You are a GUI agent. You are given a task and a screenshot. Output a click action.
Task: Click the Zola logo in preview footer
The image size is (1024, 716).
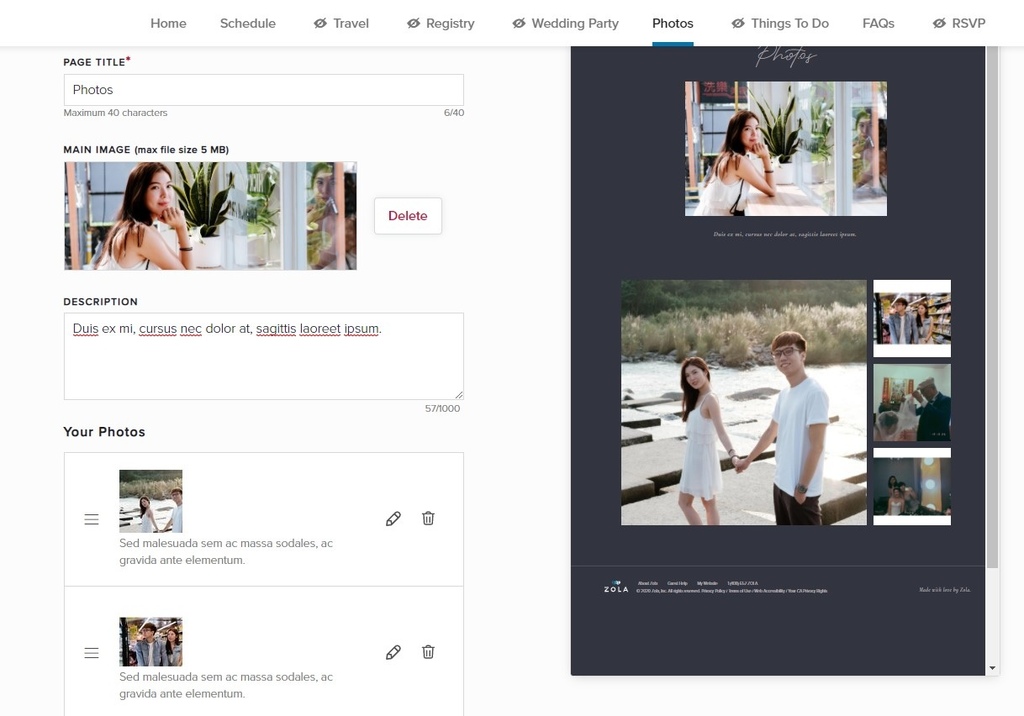click(616, 587)
